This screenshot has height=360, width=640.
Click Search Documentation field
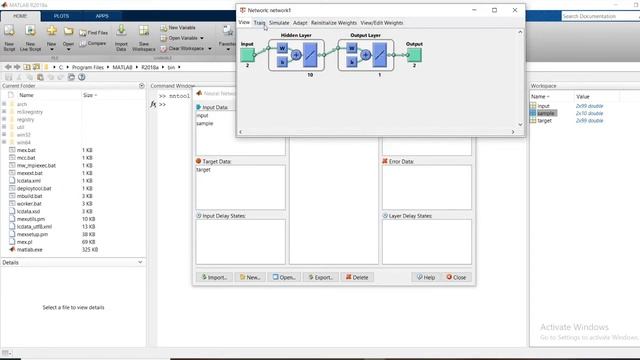pyautogui.click(x=600, y=16)
